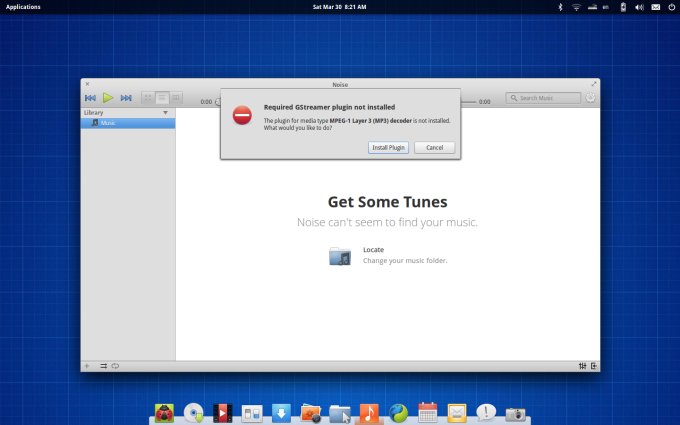Cancel the GStreamer plugin dialog
The height and width of the screenshot is (425, 680).
point(435,147)
